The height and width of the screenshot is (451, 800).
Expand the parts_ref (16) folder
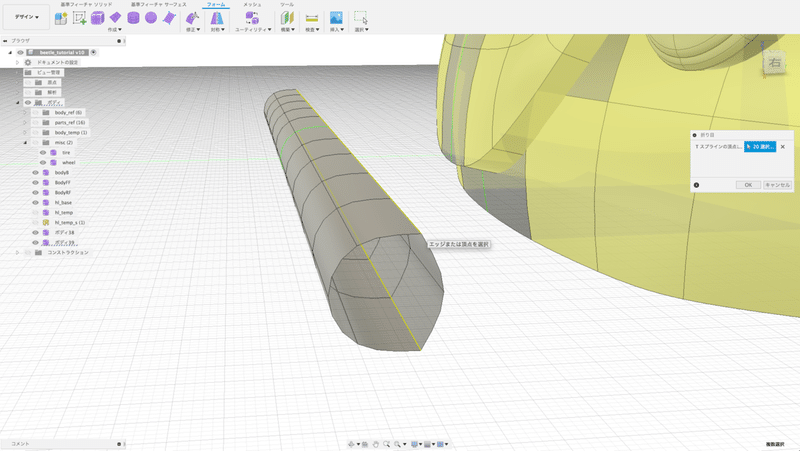[25, 122]
